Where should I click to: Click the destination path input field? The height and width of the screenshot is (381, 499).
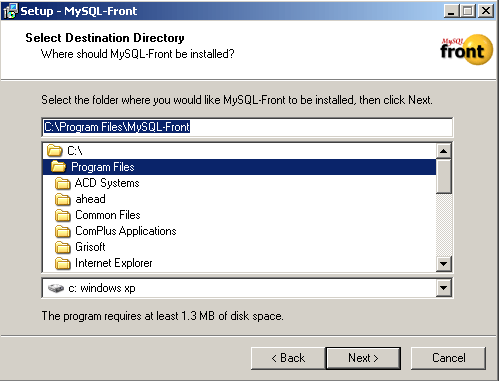click(247, 127)
